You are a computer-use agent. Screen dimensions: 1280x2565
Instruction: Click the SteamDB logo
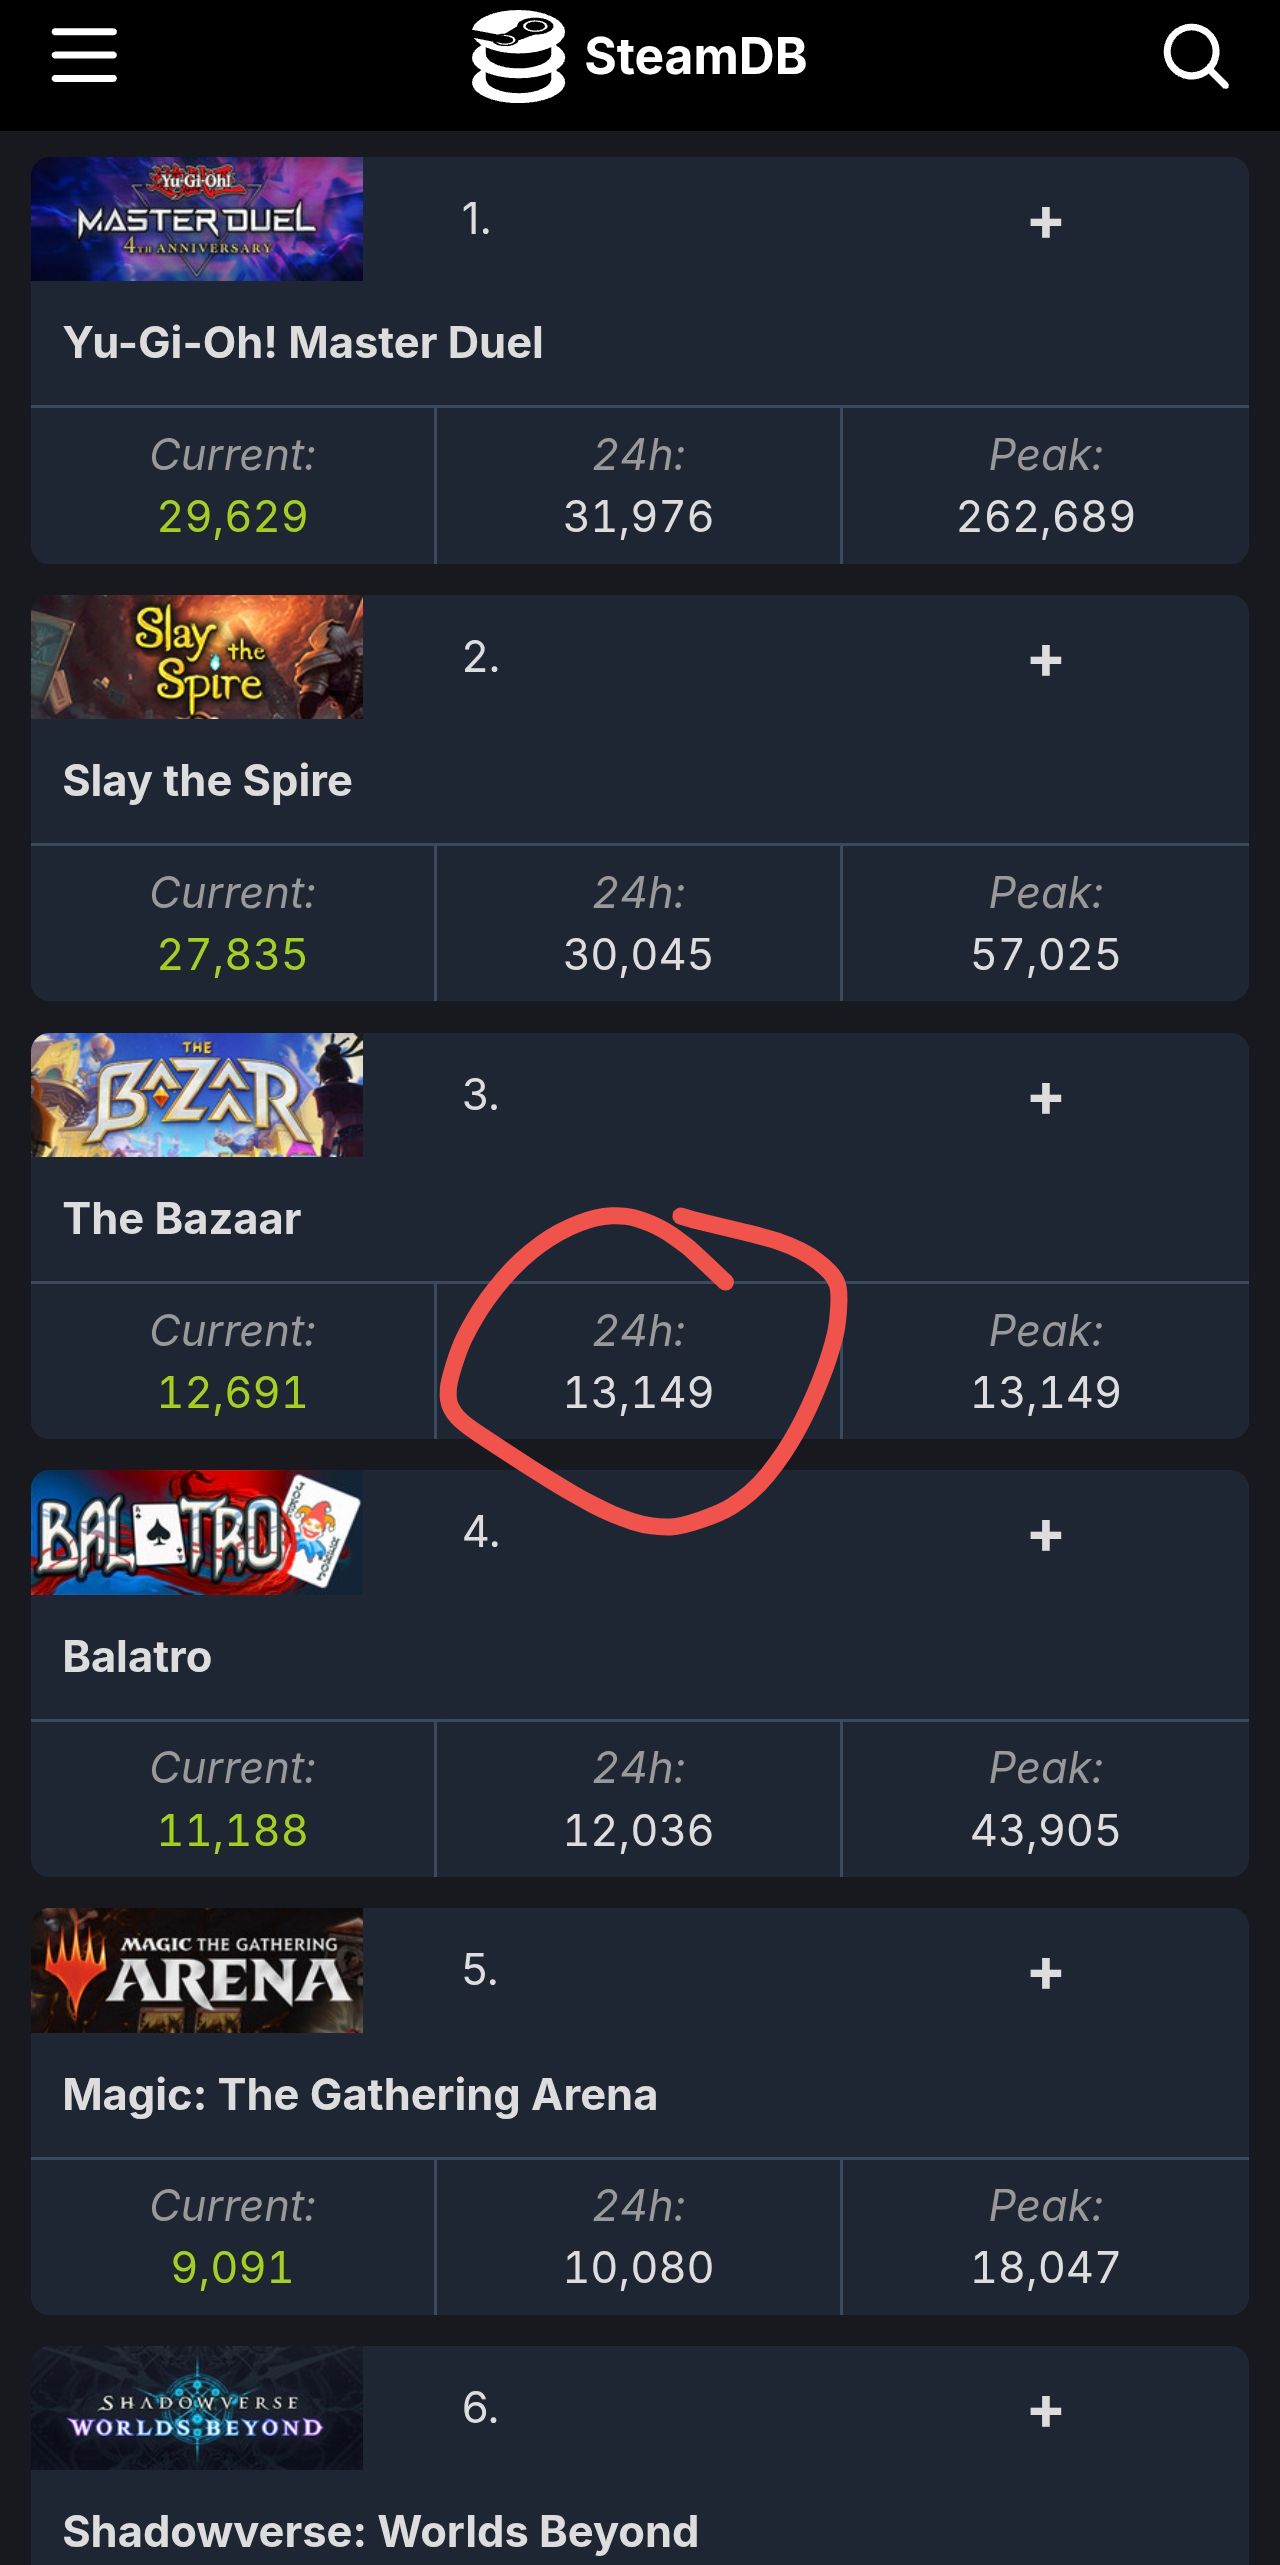640,56
